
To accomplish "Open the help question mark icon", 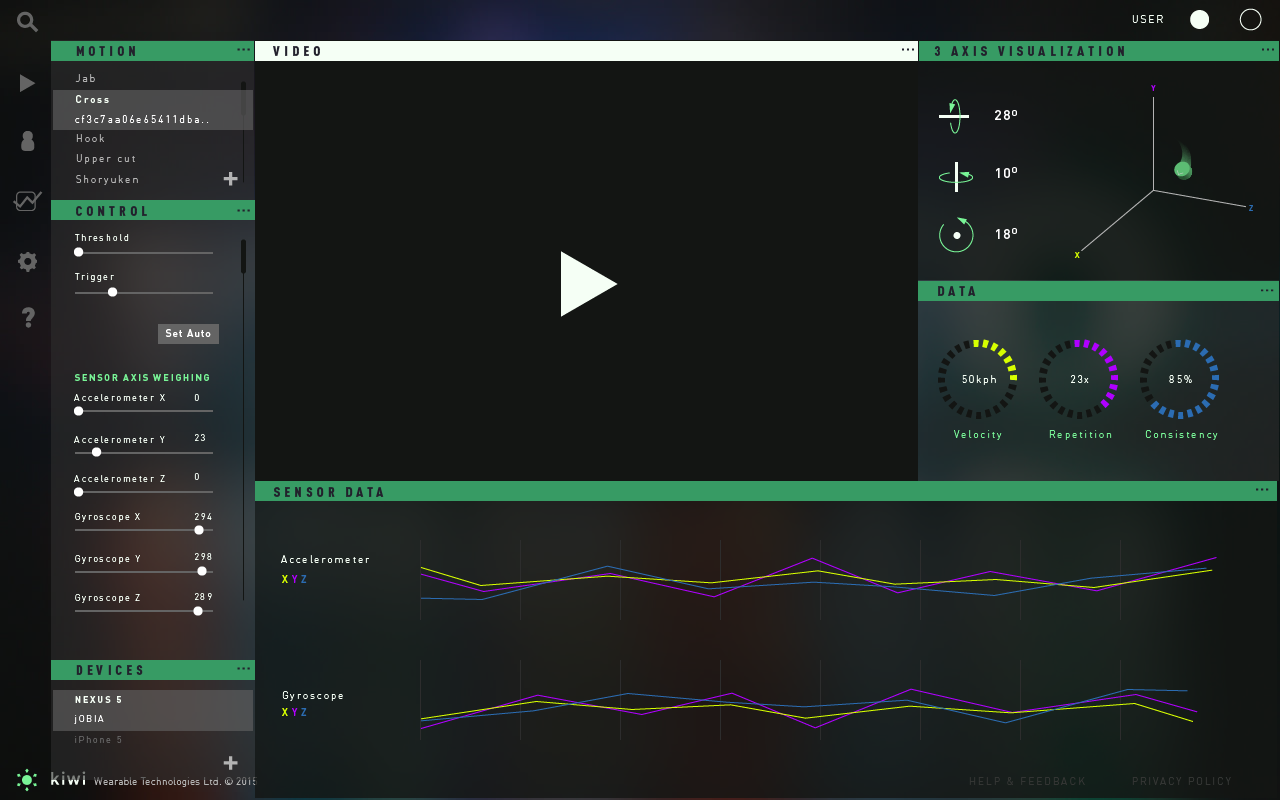I will pos(28,318).
